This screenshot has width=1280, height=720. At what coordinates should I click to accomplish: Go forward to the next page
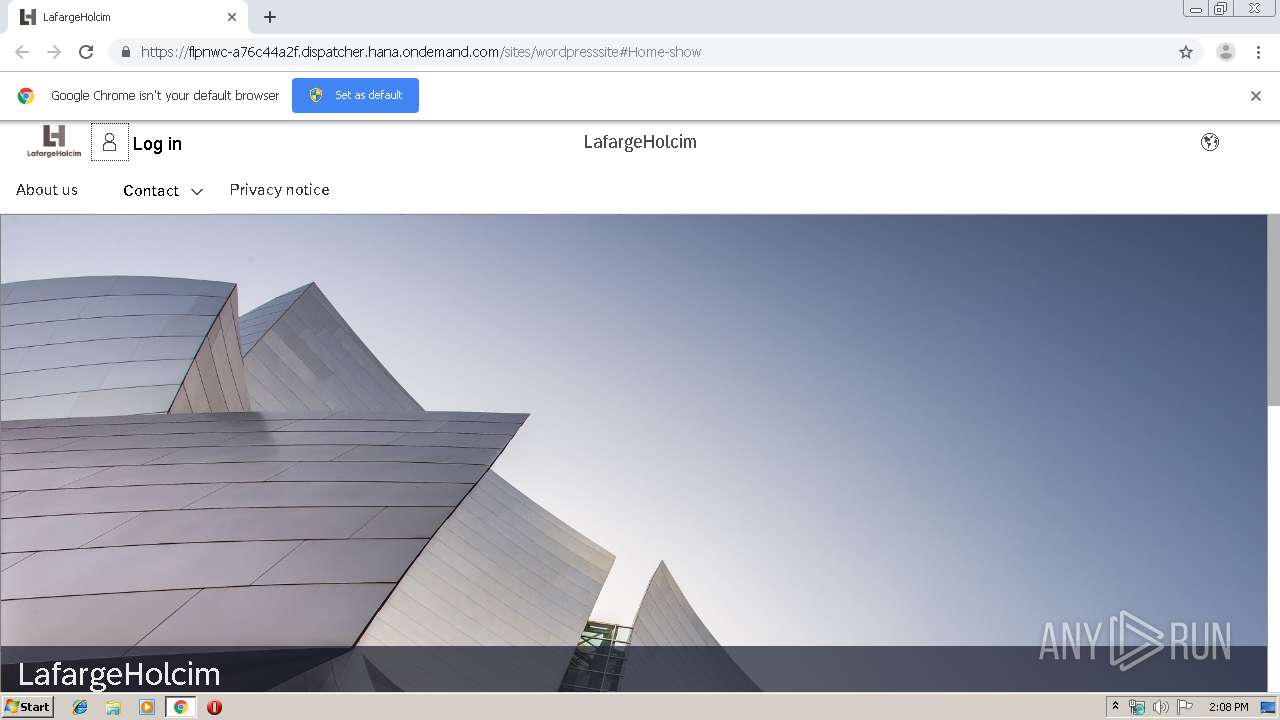point(54,52)
